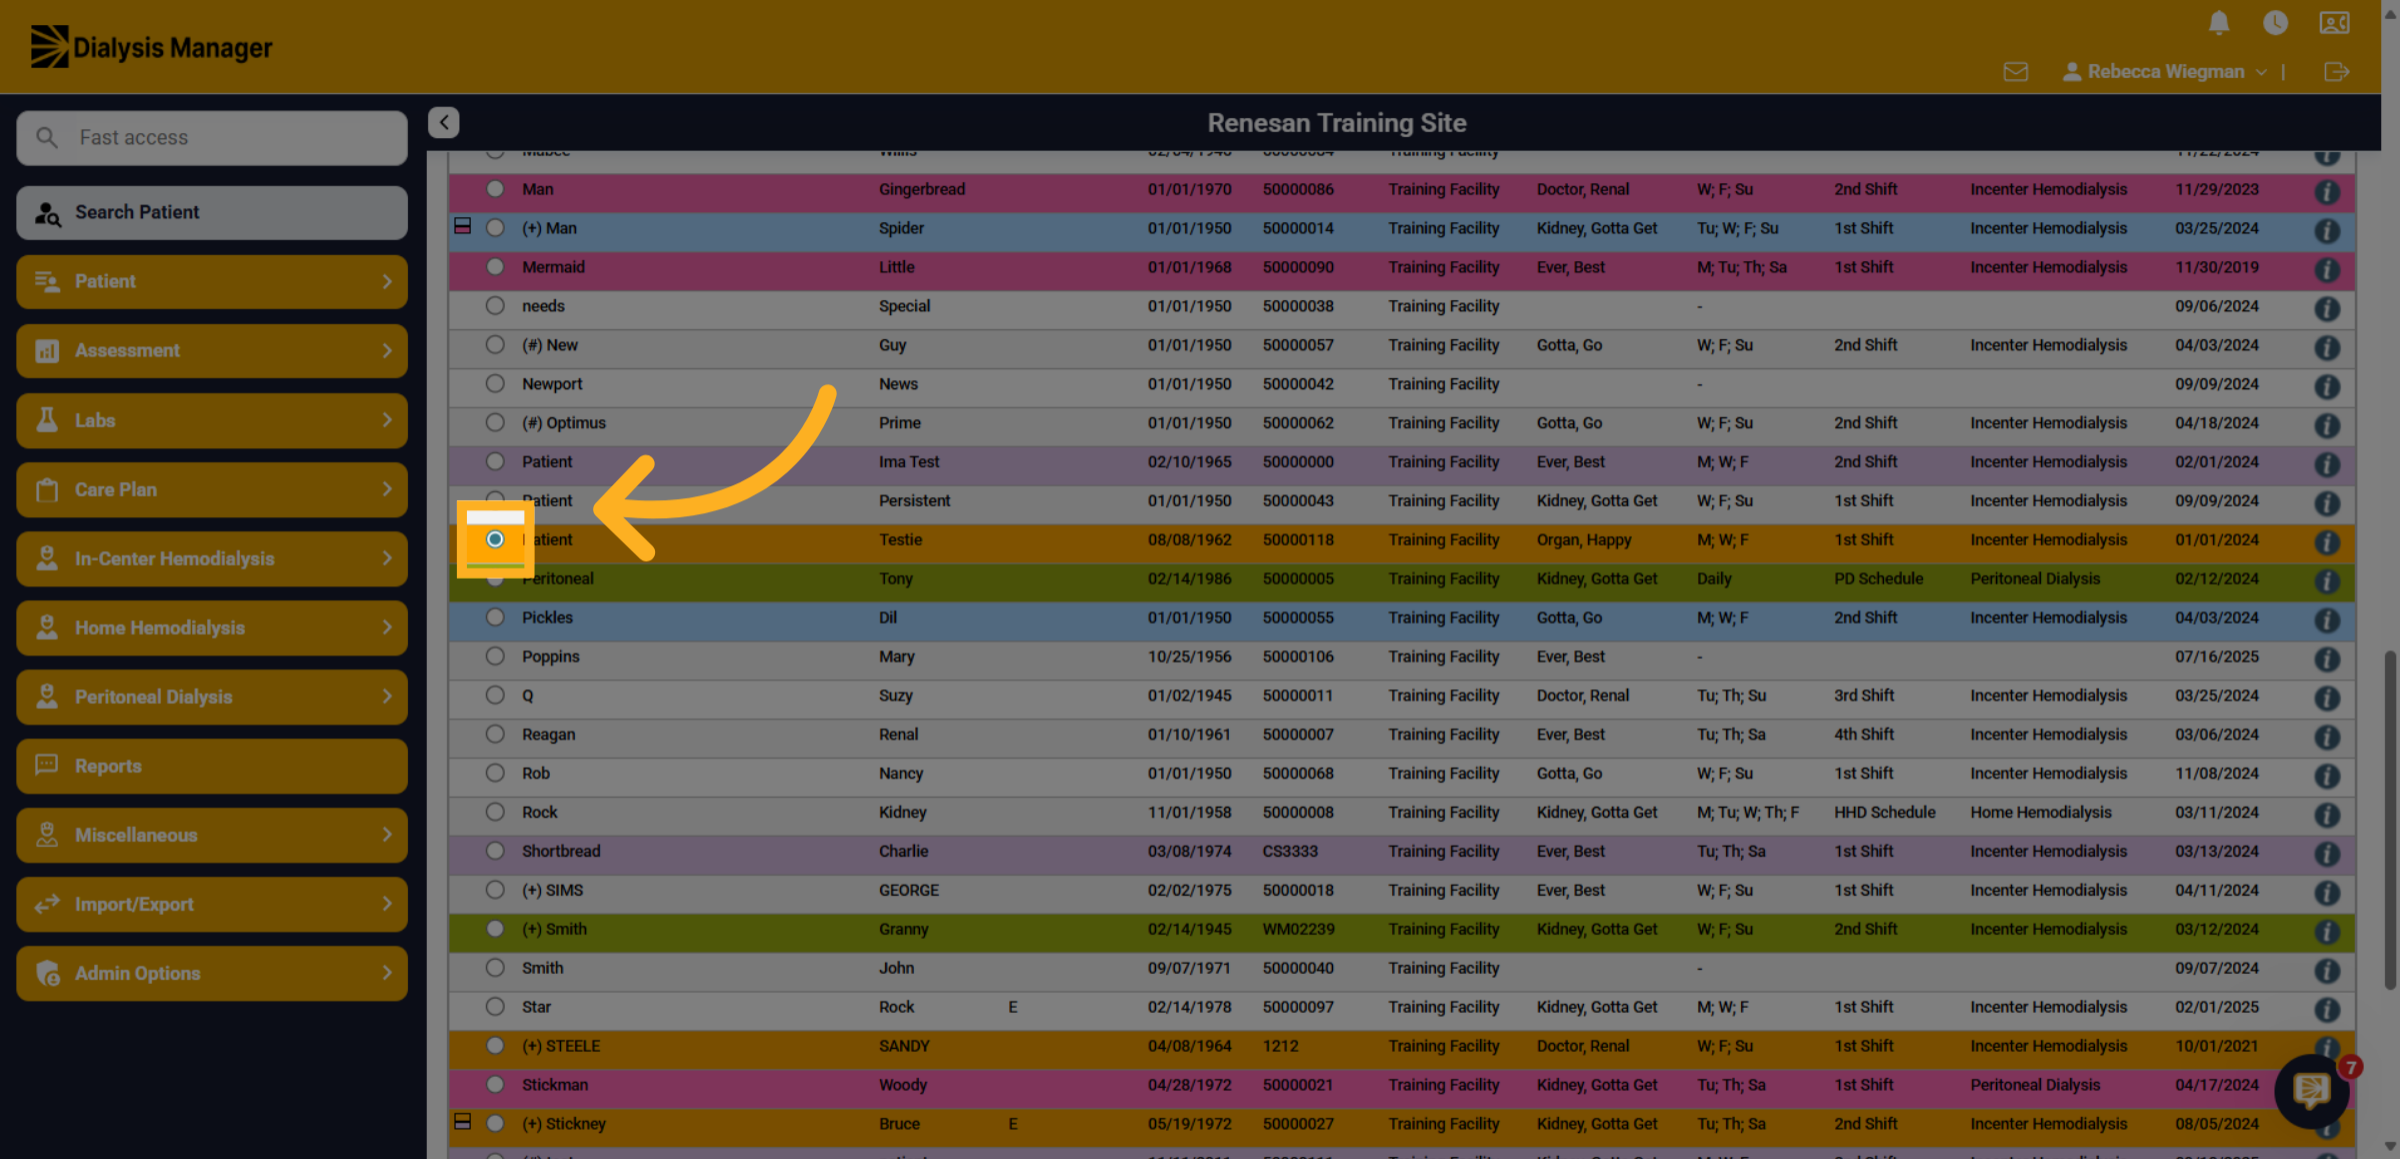This screenshot has width=2400, height=1159.
Task: Open info icon for Reagan Renal row
Action: (x=2327, y=737)
